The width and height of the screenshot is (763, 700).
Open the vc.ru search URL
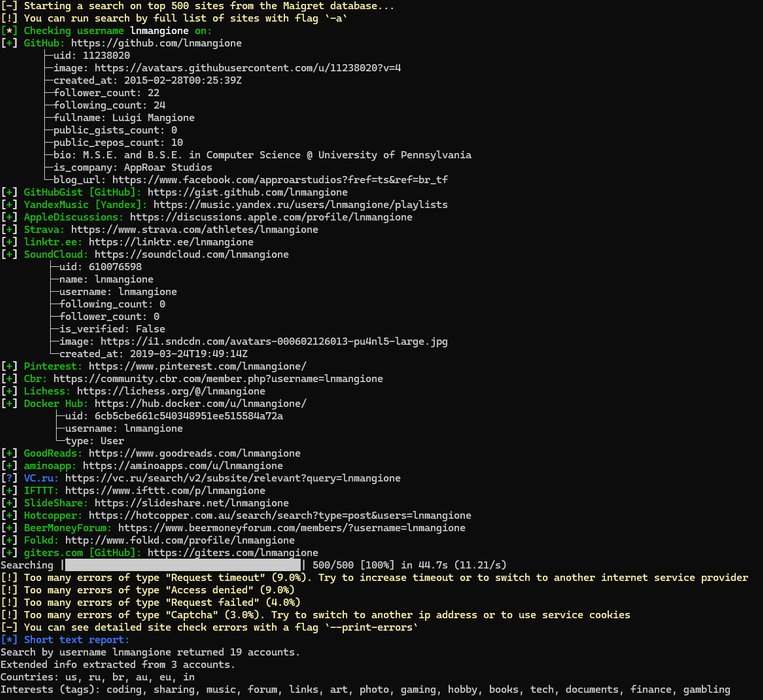click(x=233, y=479)
